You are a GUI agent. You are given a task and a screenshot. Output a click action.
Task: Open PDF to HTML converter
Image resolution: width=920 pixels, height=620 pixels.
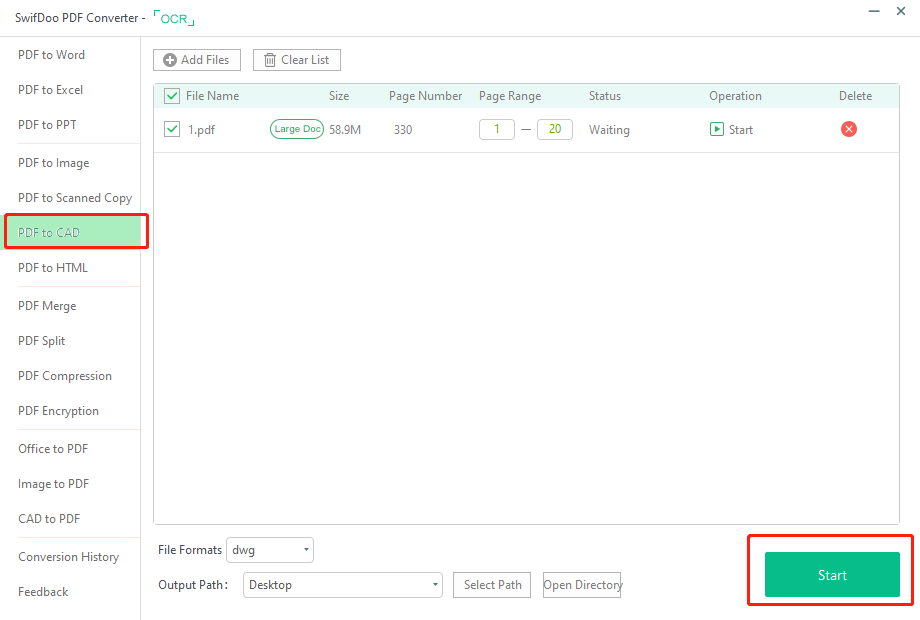coord(53,268)
